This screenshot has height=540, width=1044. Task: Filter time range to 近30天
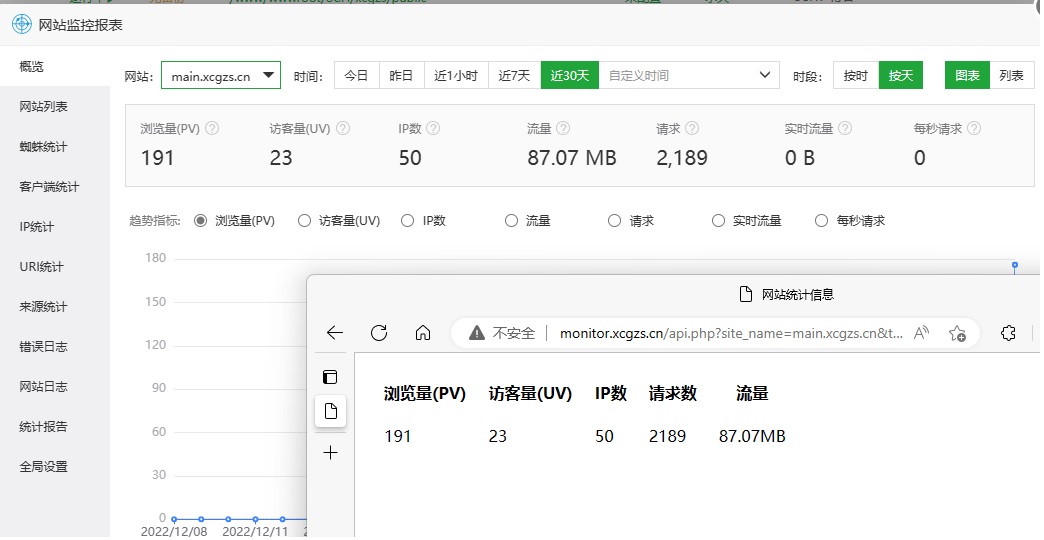pos(570,75)
